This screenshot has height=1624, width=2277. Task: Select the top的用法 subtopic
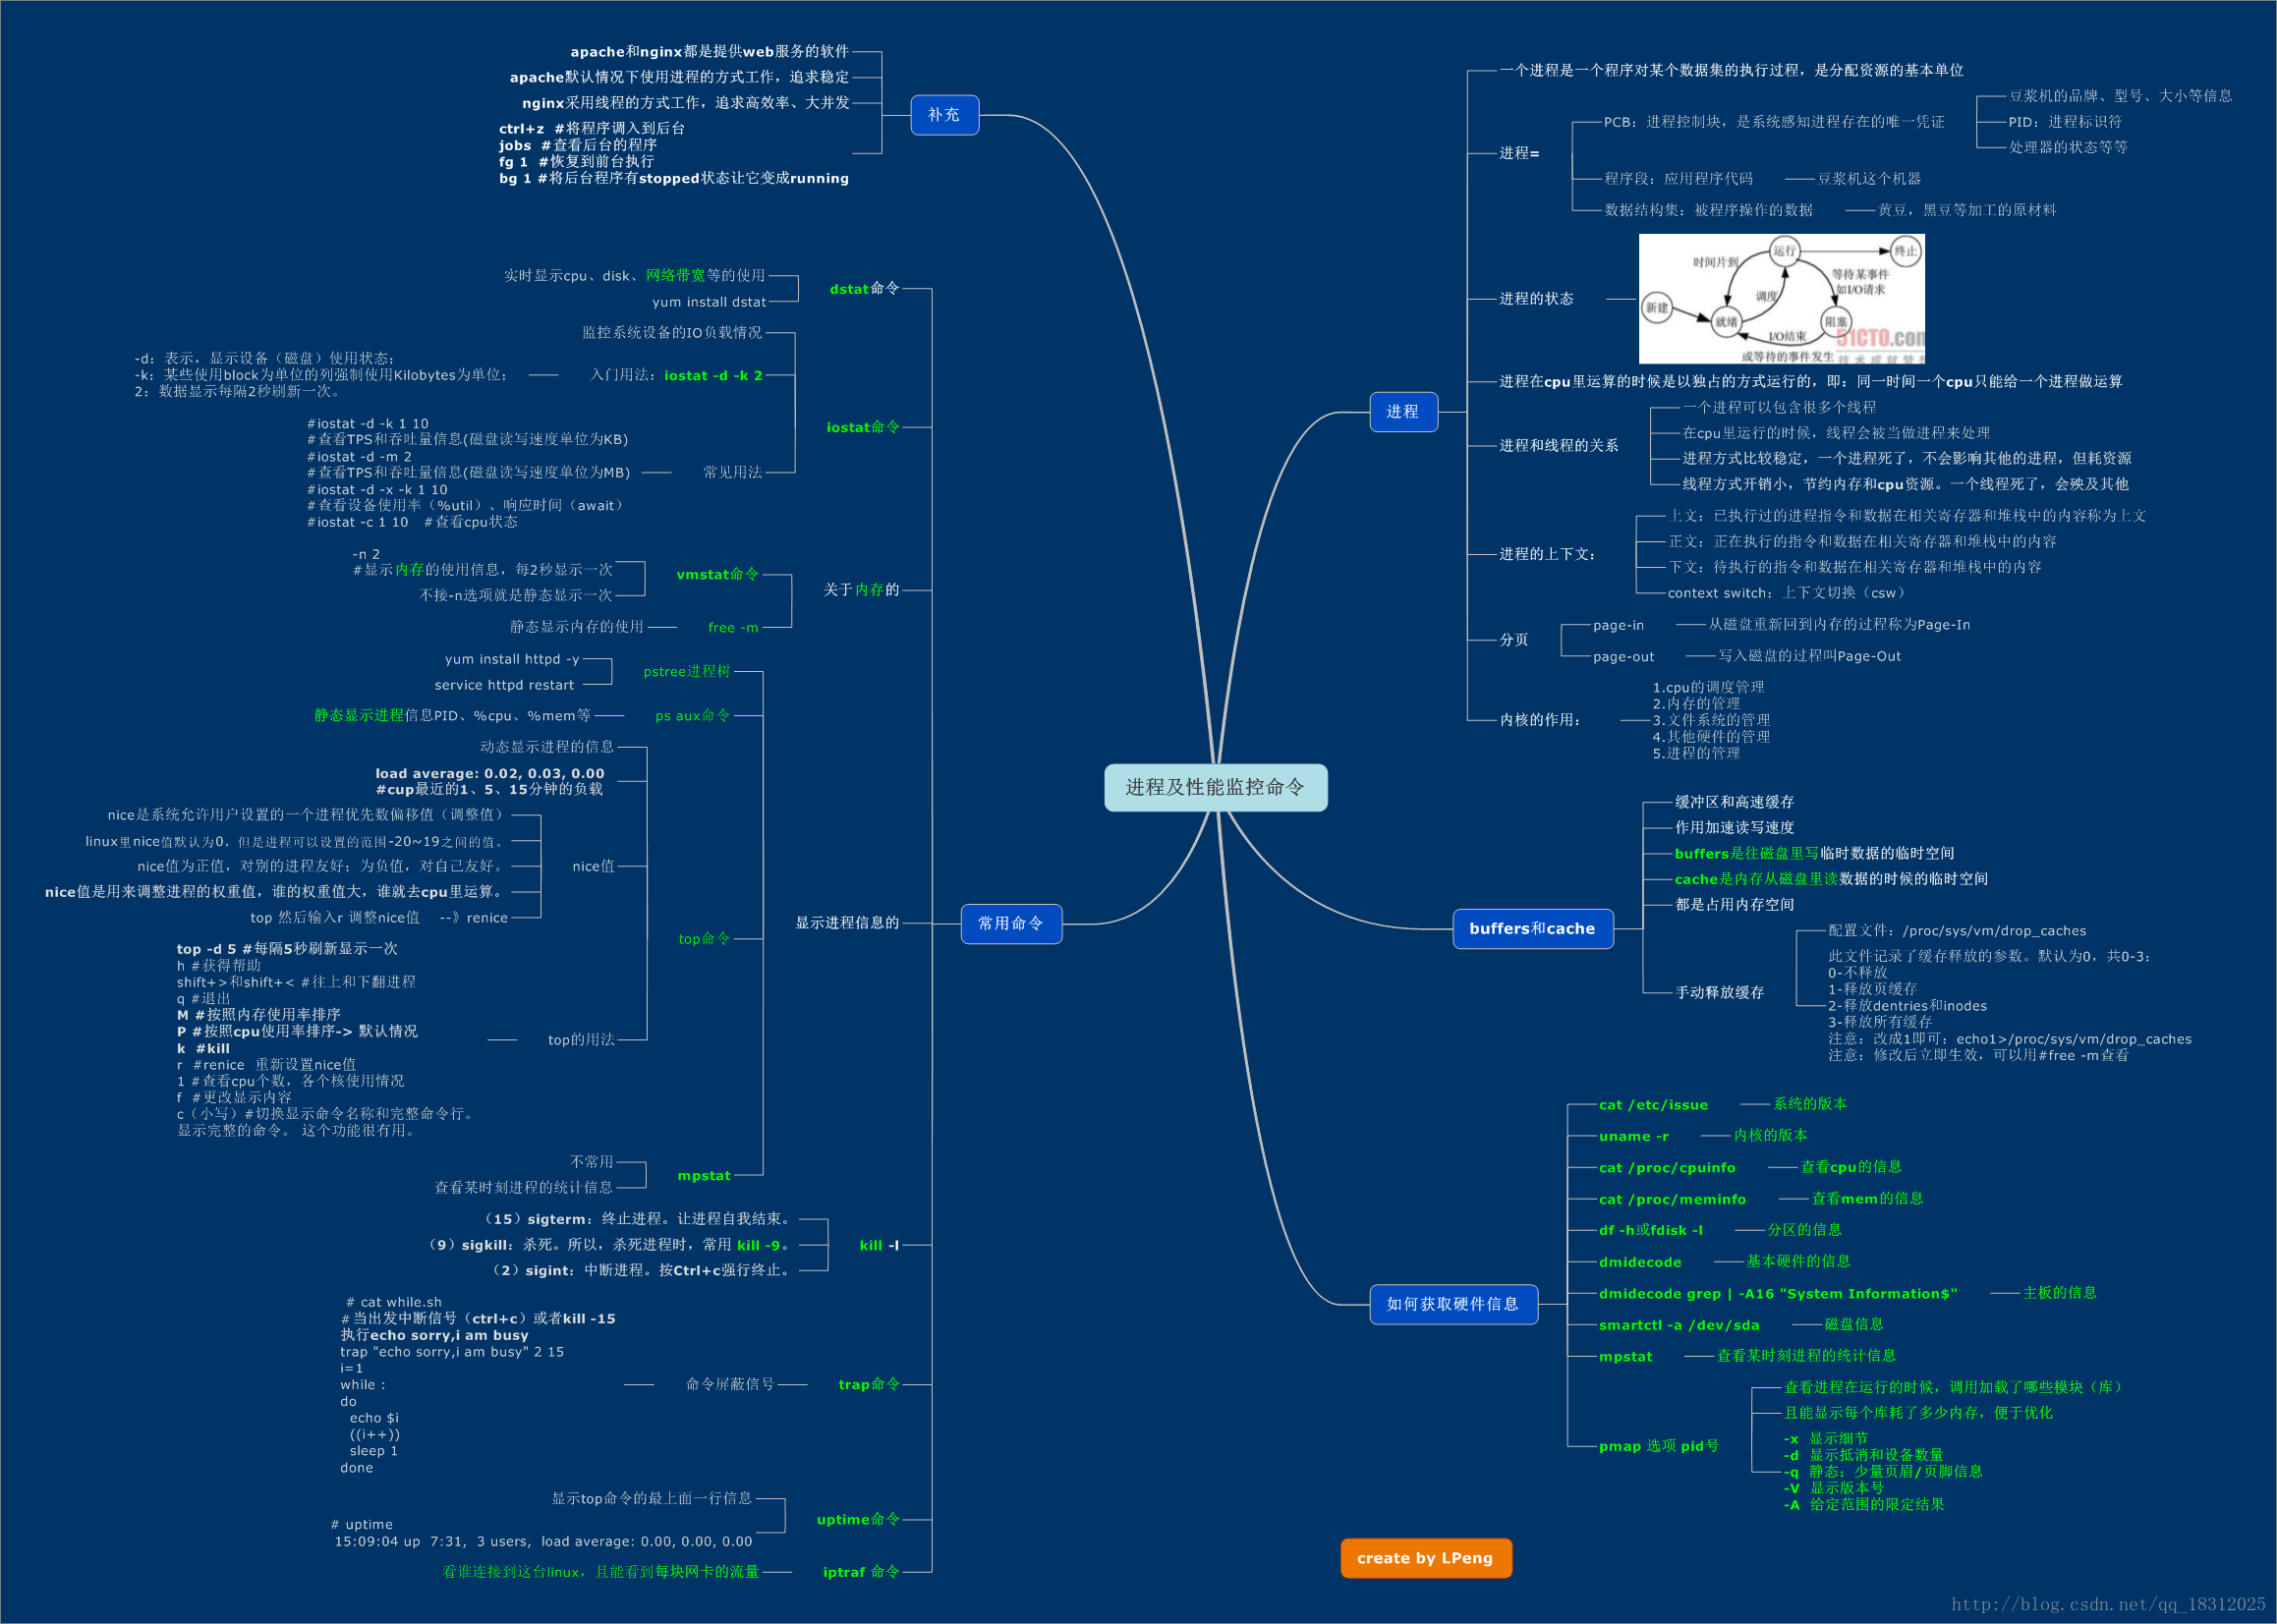point(581,1040)
